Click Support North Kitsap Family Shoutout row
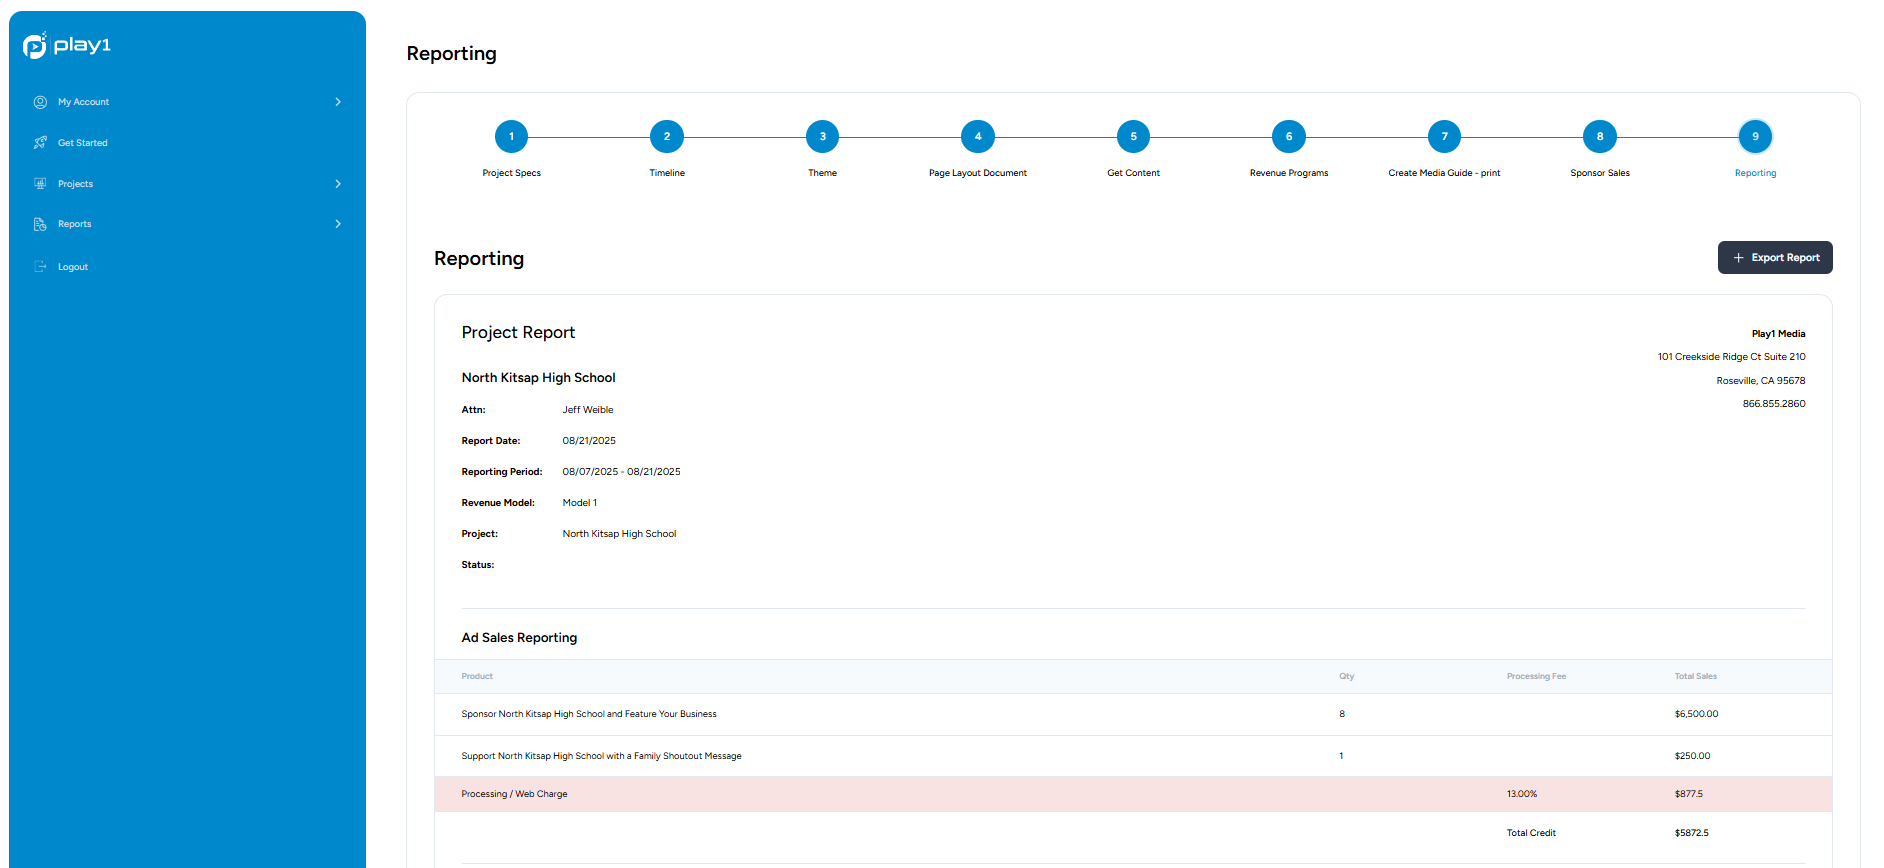1884x868 pixels. [1133, 756]
